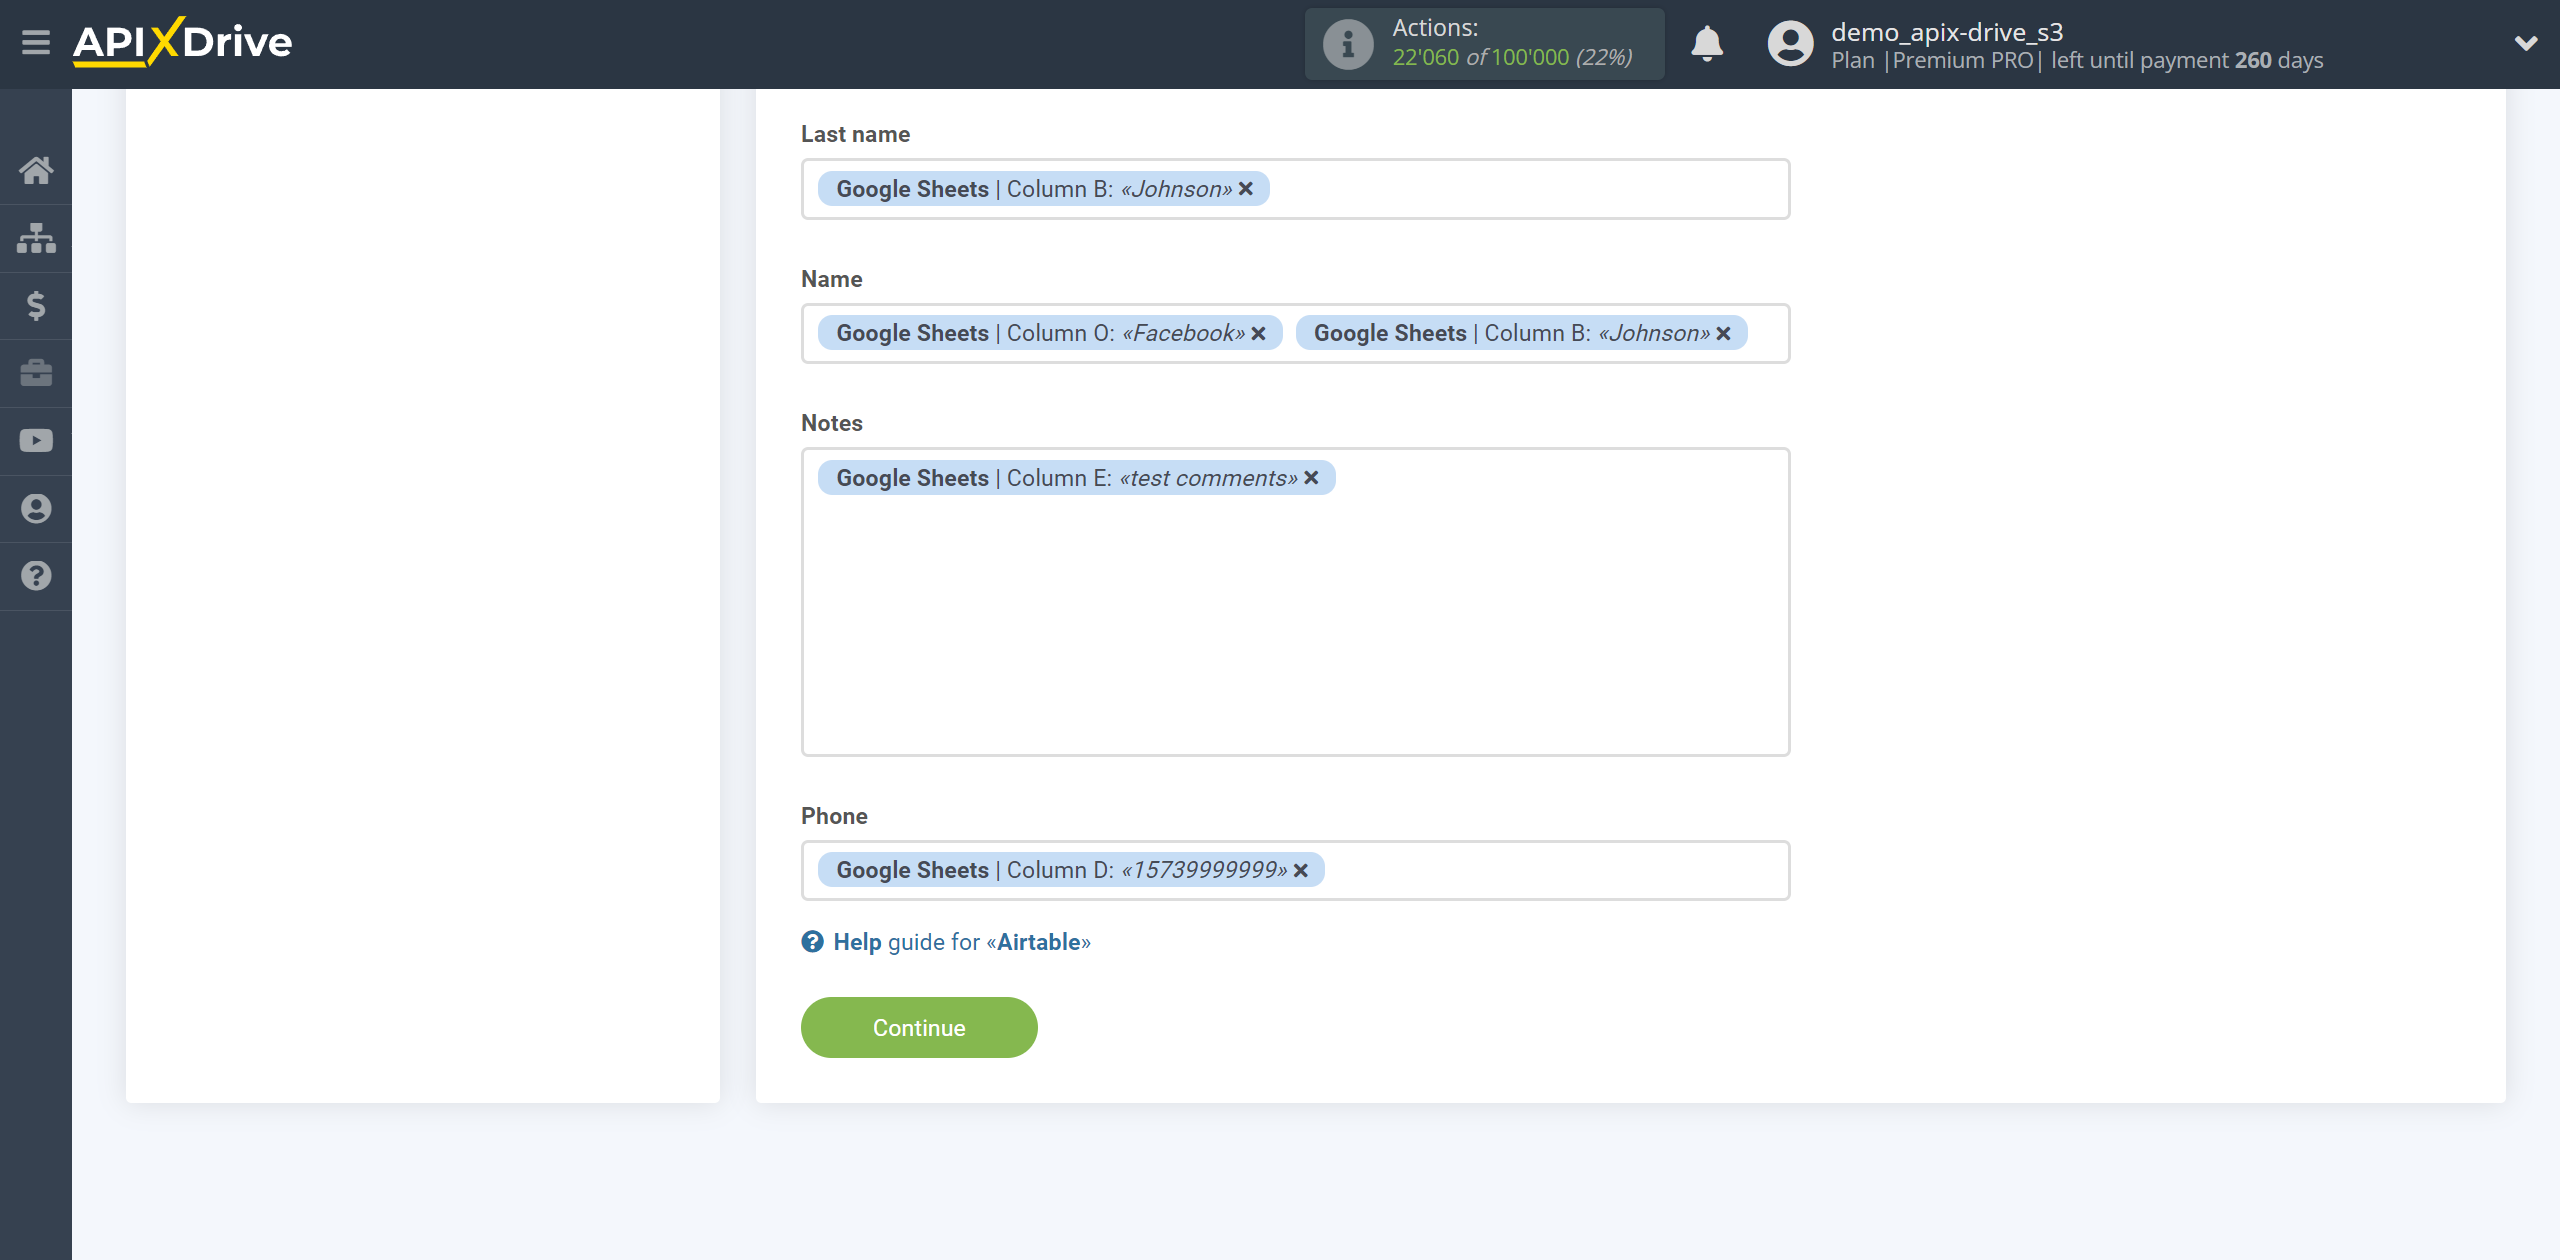This screenshot has height=1260, width=2560.
Task: Select the Column O Facebook tag
Action: (x=1050, y=334)
